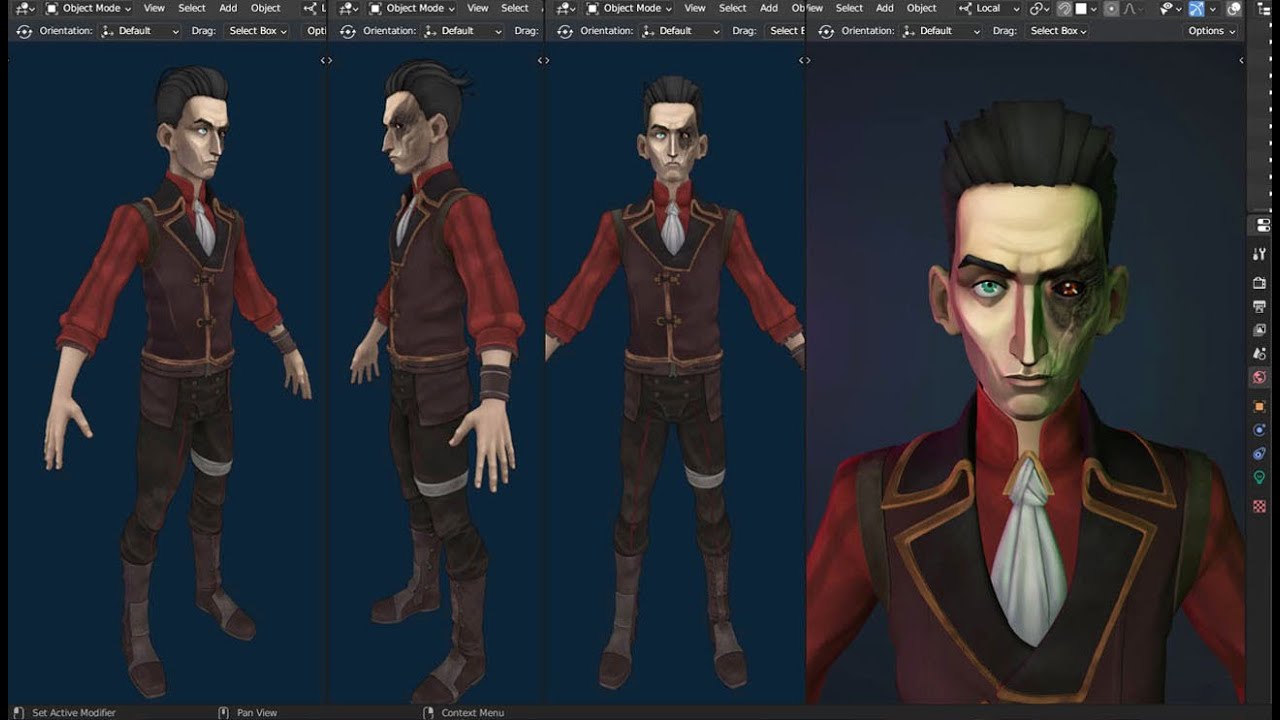
Task: Open the Output properties tab
Action: (x=1260, y=305)
